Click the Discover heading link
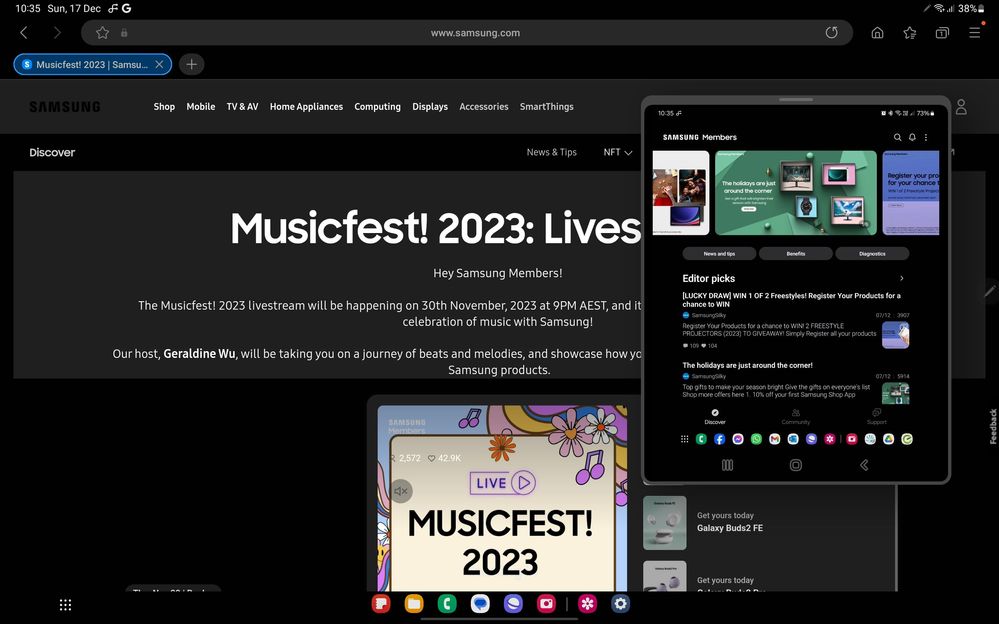 coord(52,152)
